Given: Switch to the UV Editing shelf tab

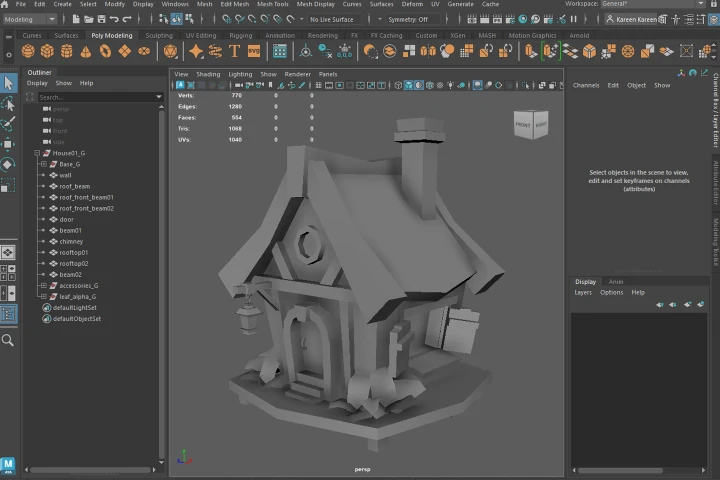Looking at the screenshot, I should pyautogui.click(x=201, y=35).
